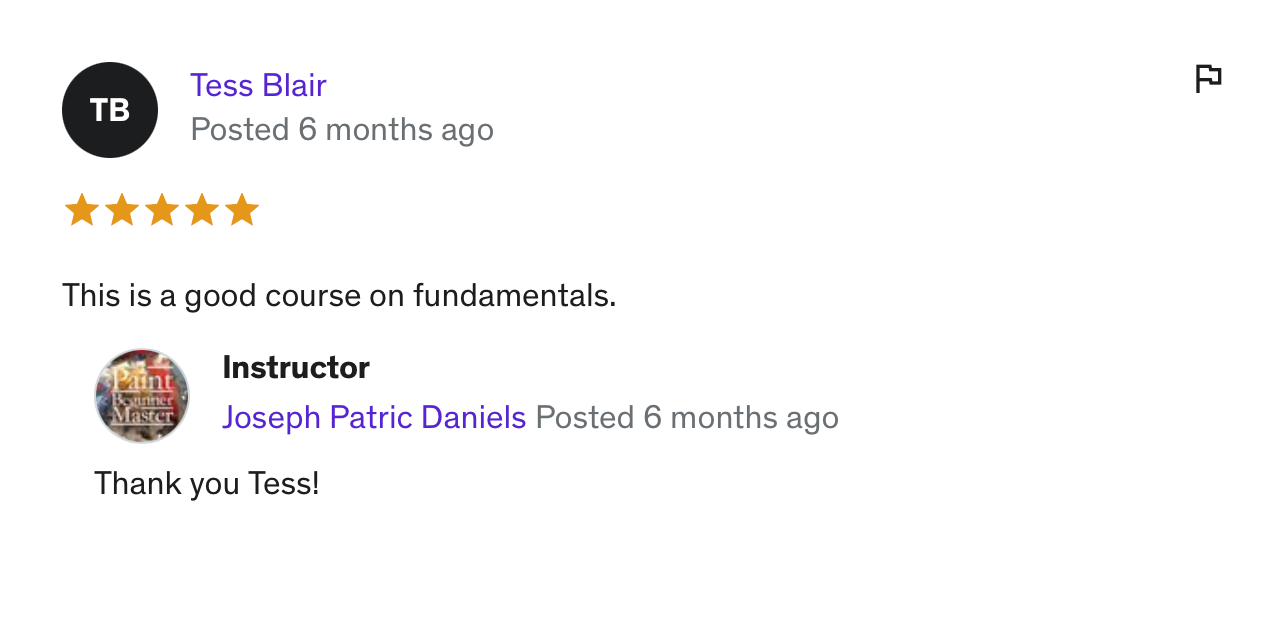Click the review text about fundamentals
Viewport: 1288px width, 638px height.
[x=339, y=296]
